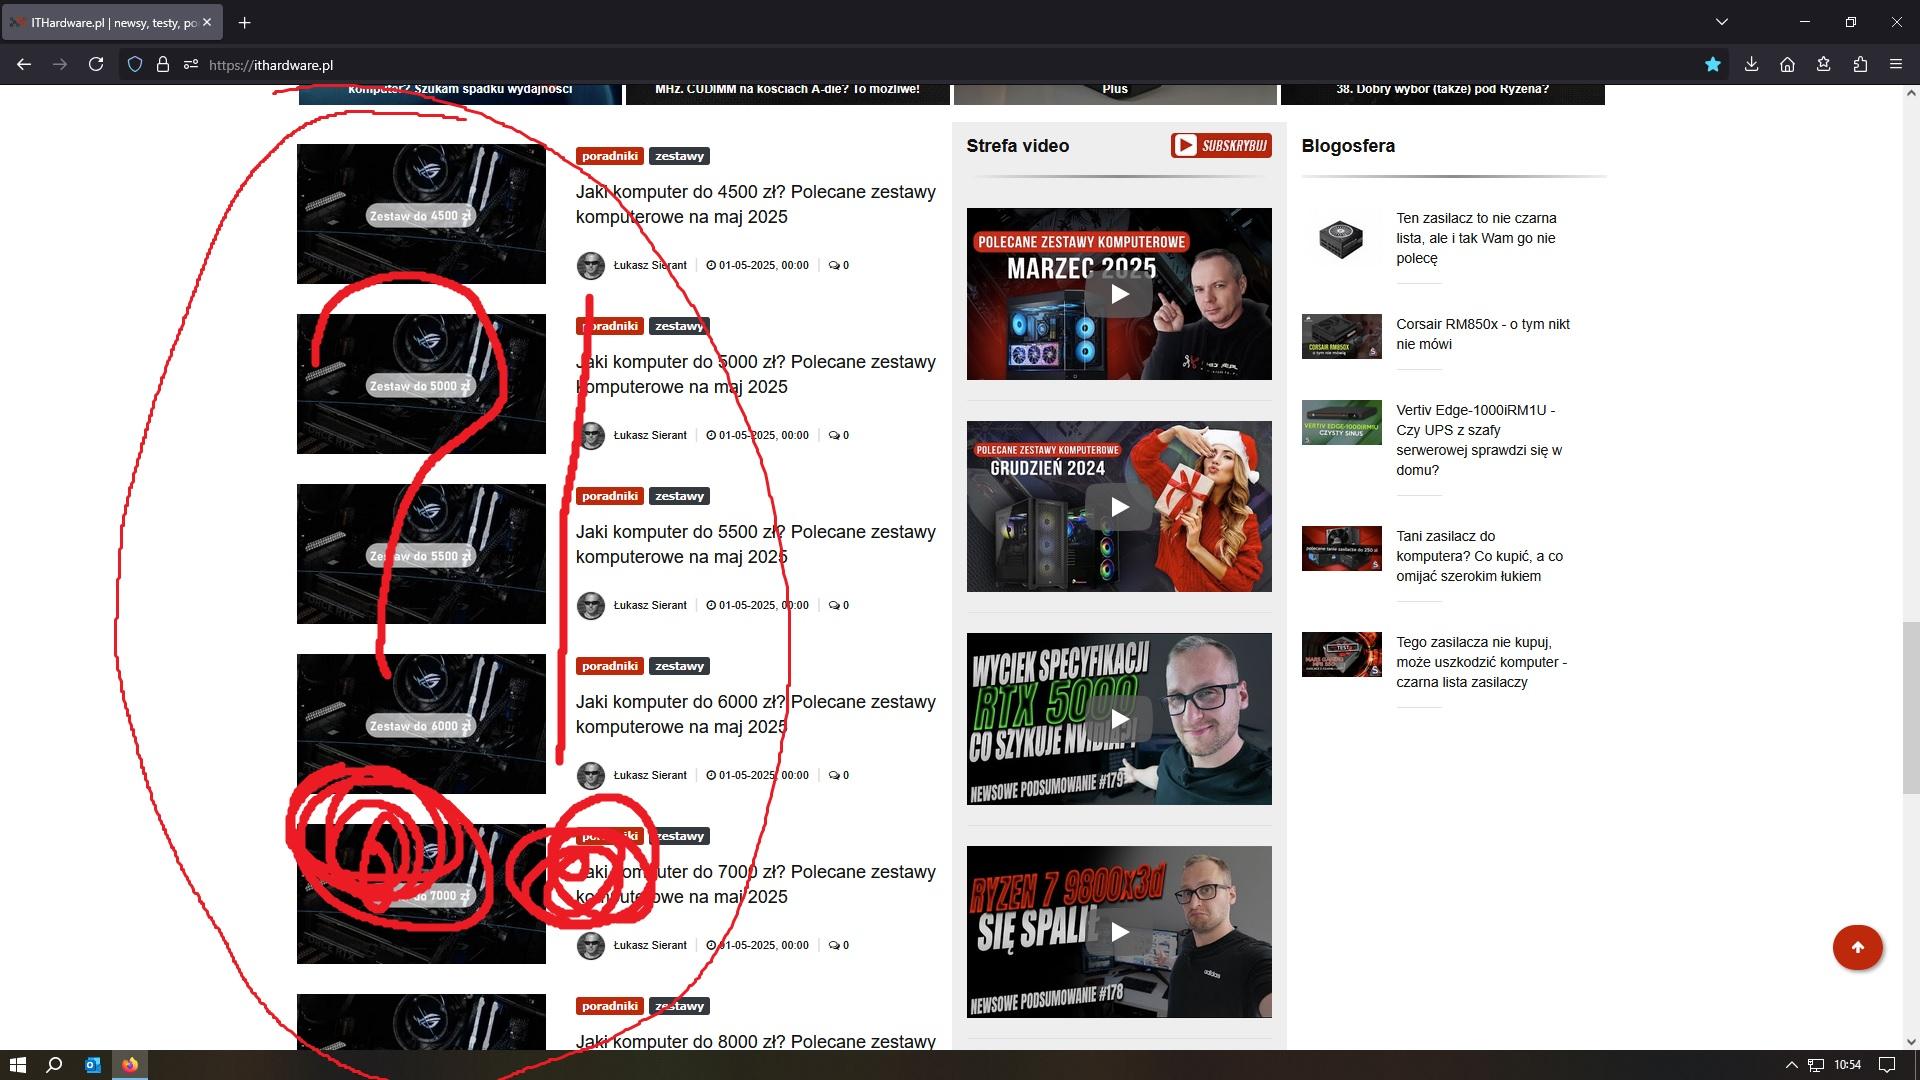The height and width of the screenshot is (1080, 1920).
Task: Show hidden system tray icons
Action: pyautogui.click(x=1791, y=1065)
